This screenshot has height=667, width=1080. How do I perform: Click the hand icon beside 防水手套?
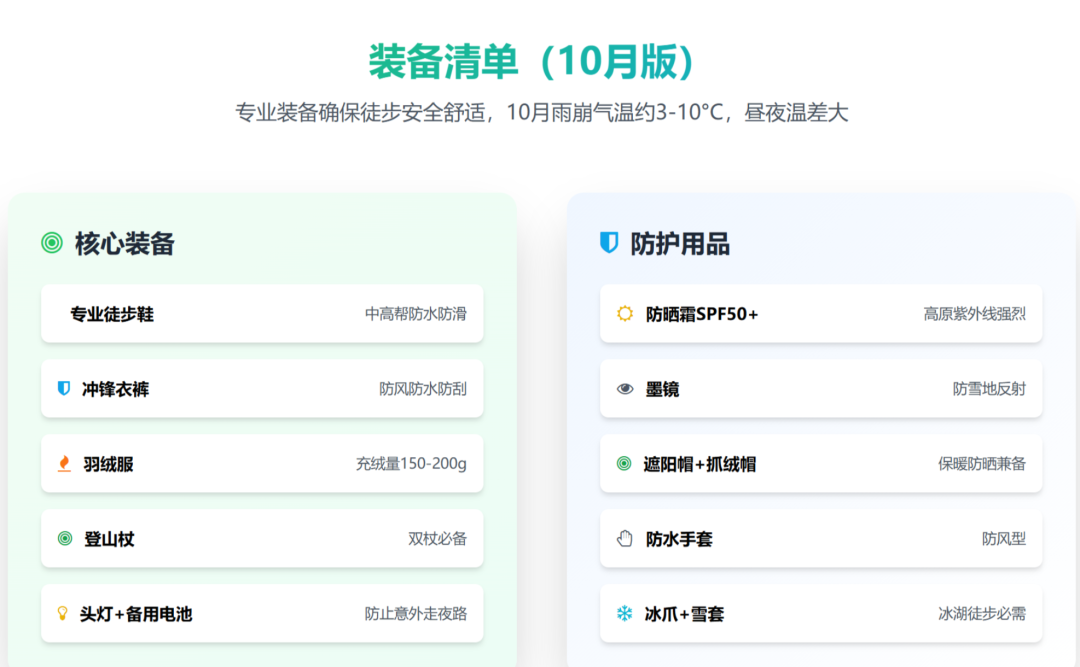point(625,538)
